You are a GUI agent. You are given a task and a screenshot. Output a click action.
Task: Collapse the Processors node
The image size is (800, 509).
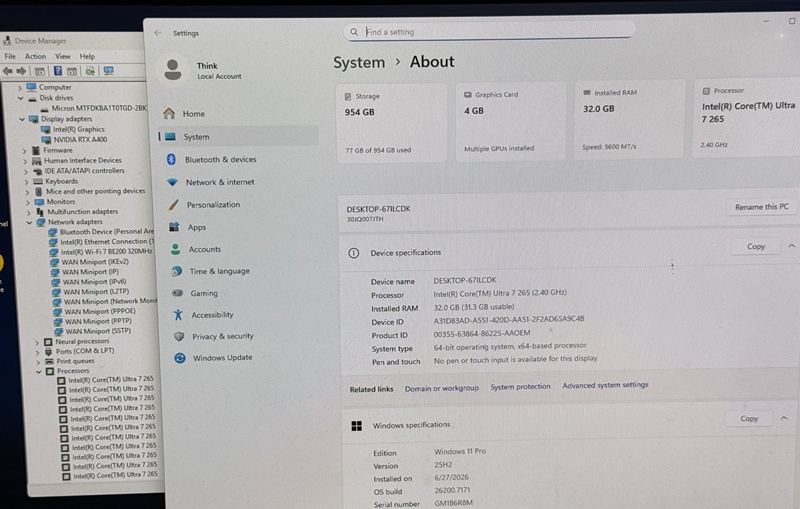[x=38, y=372]
